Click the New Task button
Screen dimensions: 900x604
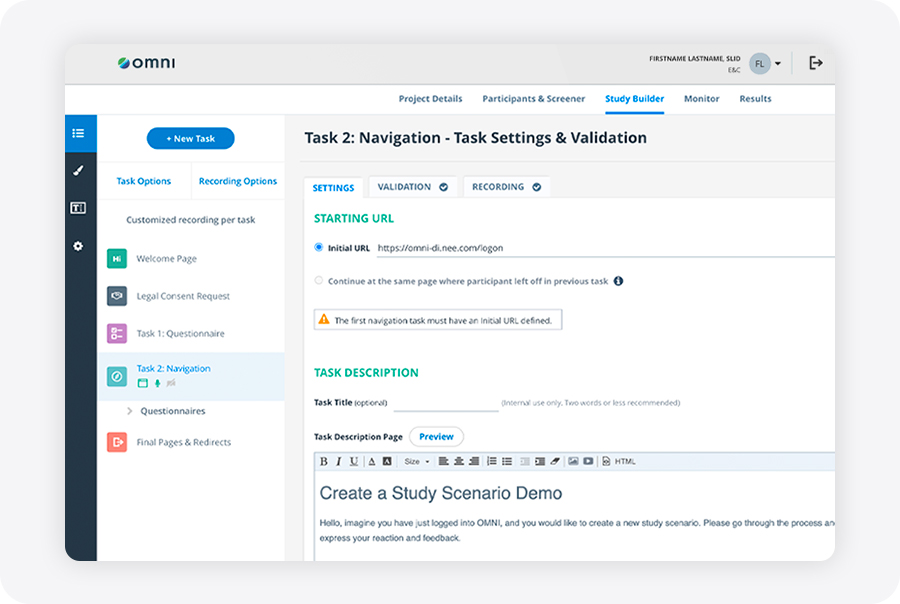[x=191, y=138]
